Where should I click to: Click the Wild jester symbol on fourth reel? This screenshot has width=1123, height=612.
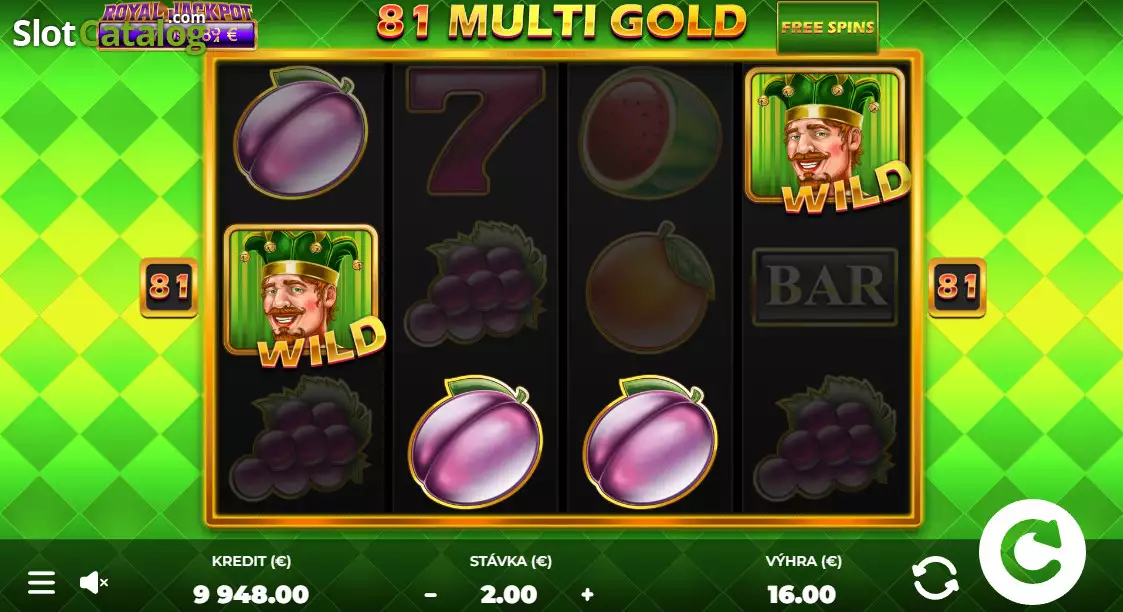[x=827, y=140]
